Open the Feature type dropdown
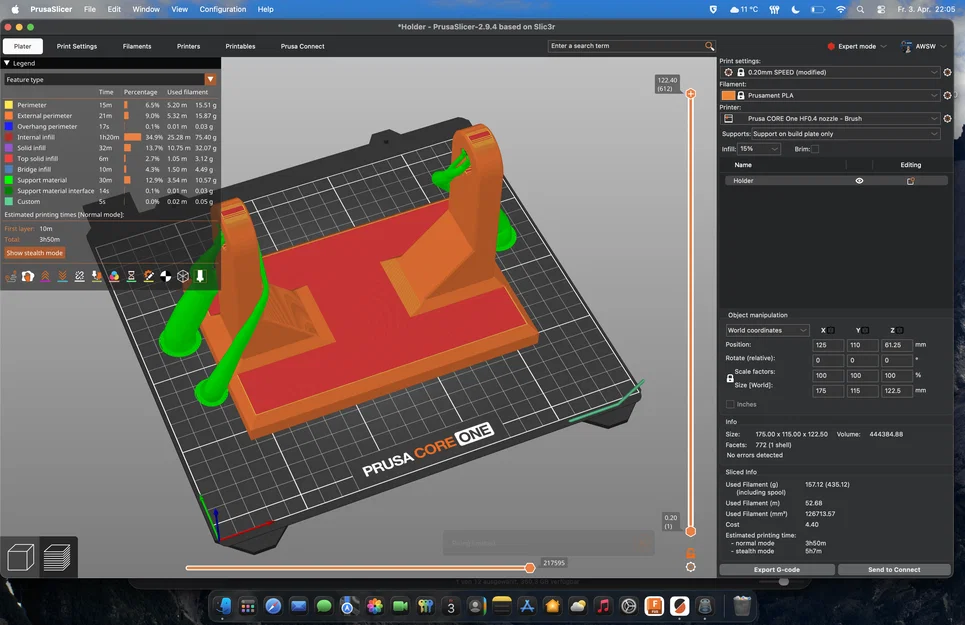The image size is (965, 625). 110,79
